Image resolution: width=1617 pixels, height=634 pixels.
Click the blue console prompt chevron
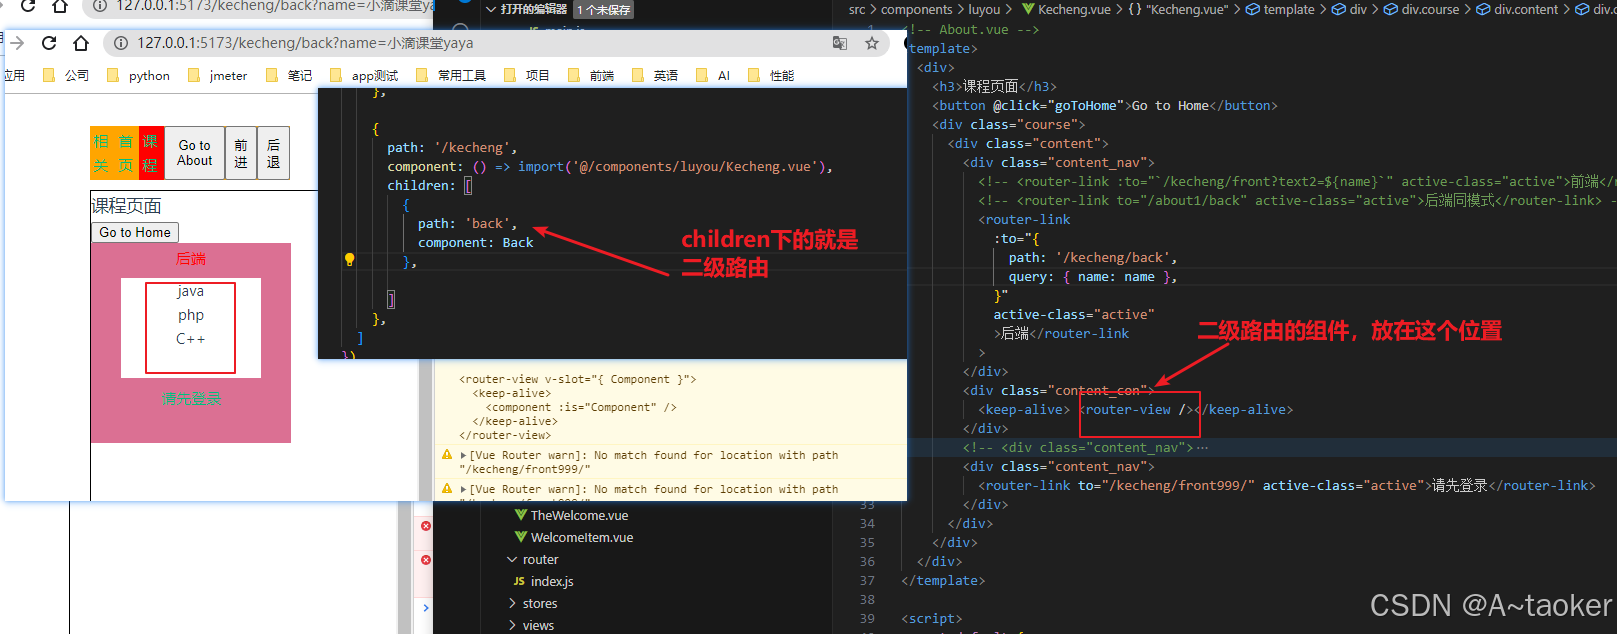pos(426,607)
